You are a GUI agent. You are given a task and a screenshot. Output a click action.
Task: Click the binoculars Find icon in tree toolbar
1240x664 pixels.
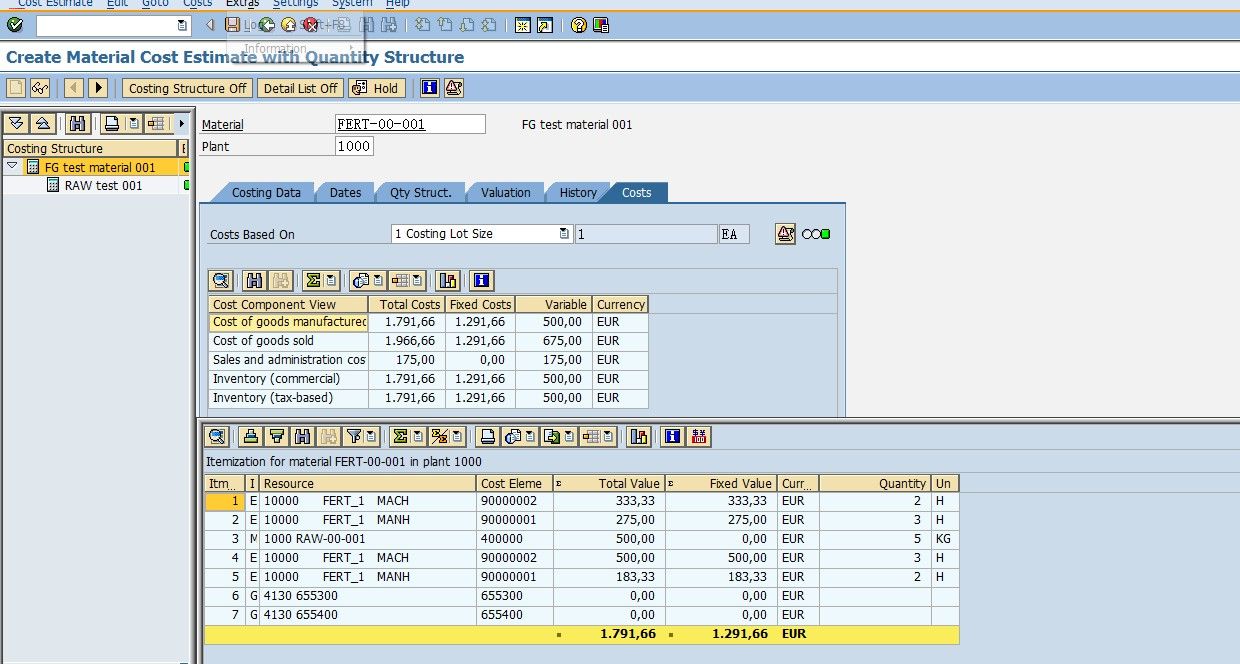78,124
